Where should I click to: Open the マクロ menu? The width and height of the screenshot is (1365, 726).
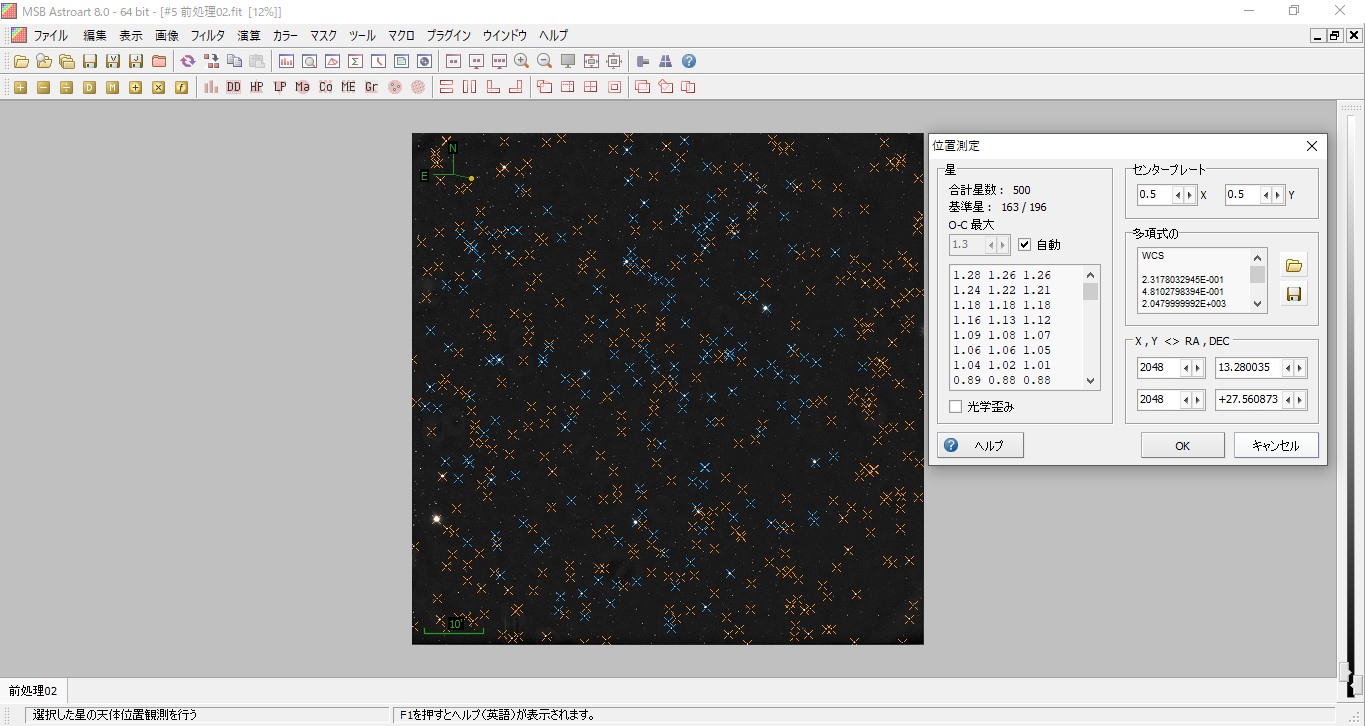[x=401, y=35]
